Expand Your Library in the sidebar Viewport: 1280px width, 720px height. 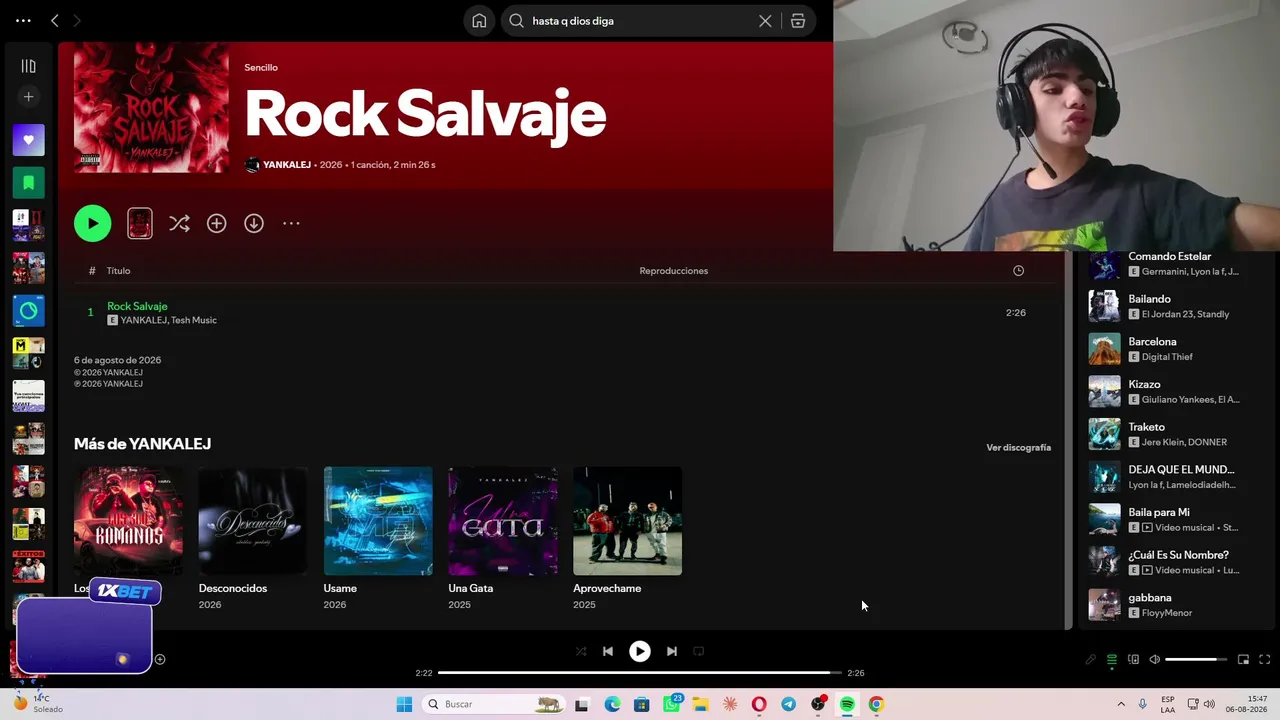pos(28,66)
